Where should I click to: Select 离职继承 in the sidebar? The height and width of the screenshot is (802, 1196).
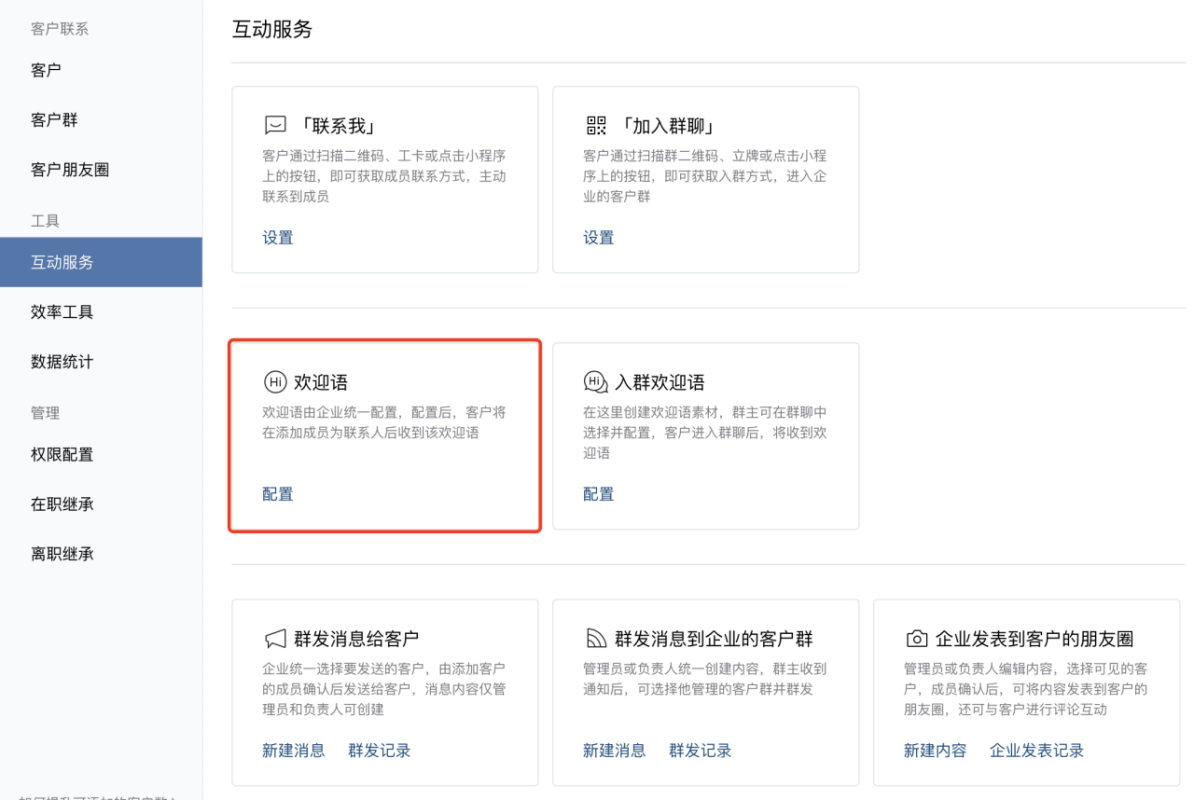click(x=62, y=554)
